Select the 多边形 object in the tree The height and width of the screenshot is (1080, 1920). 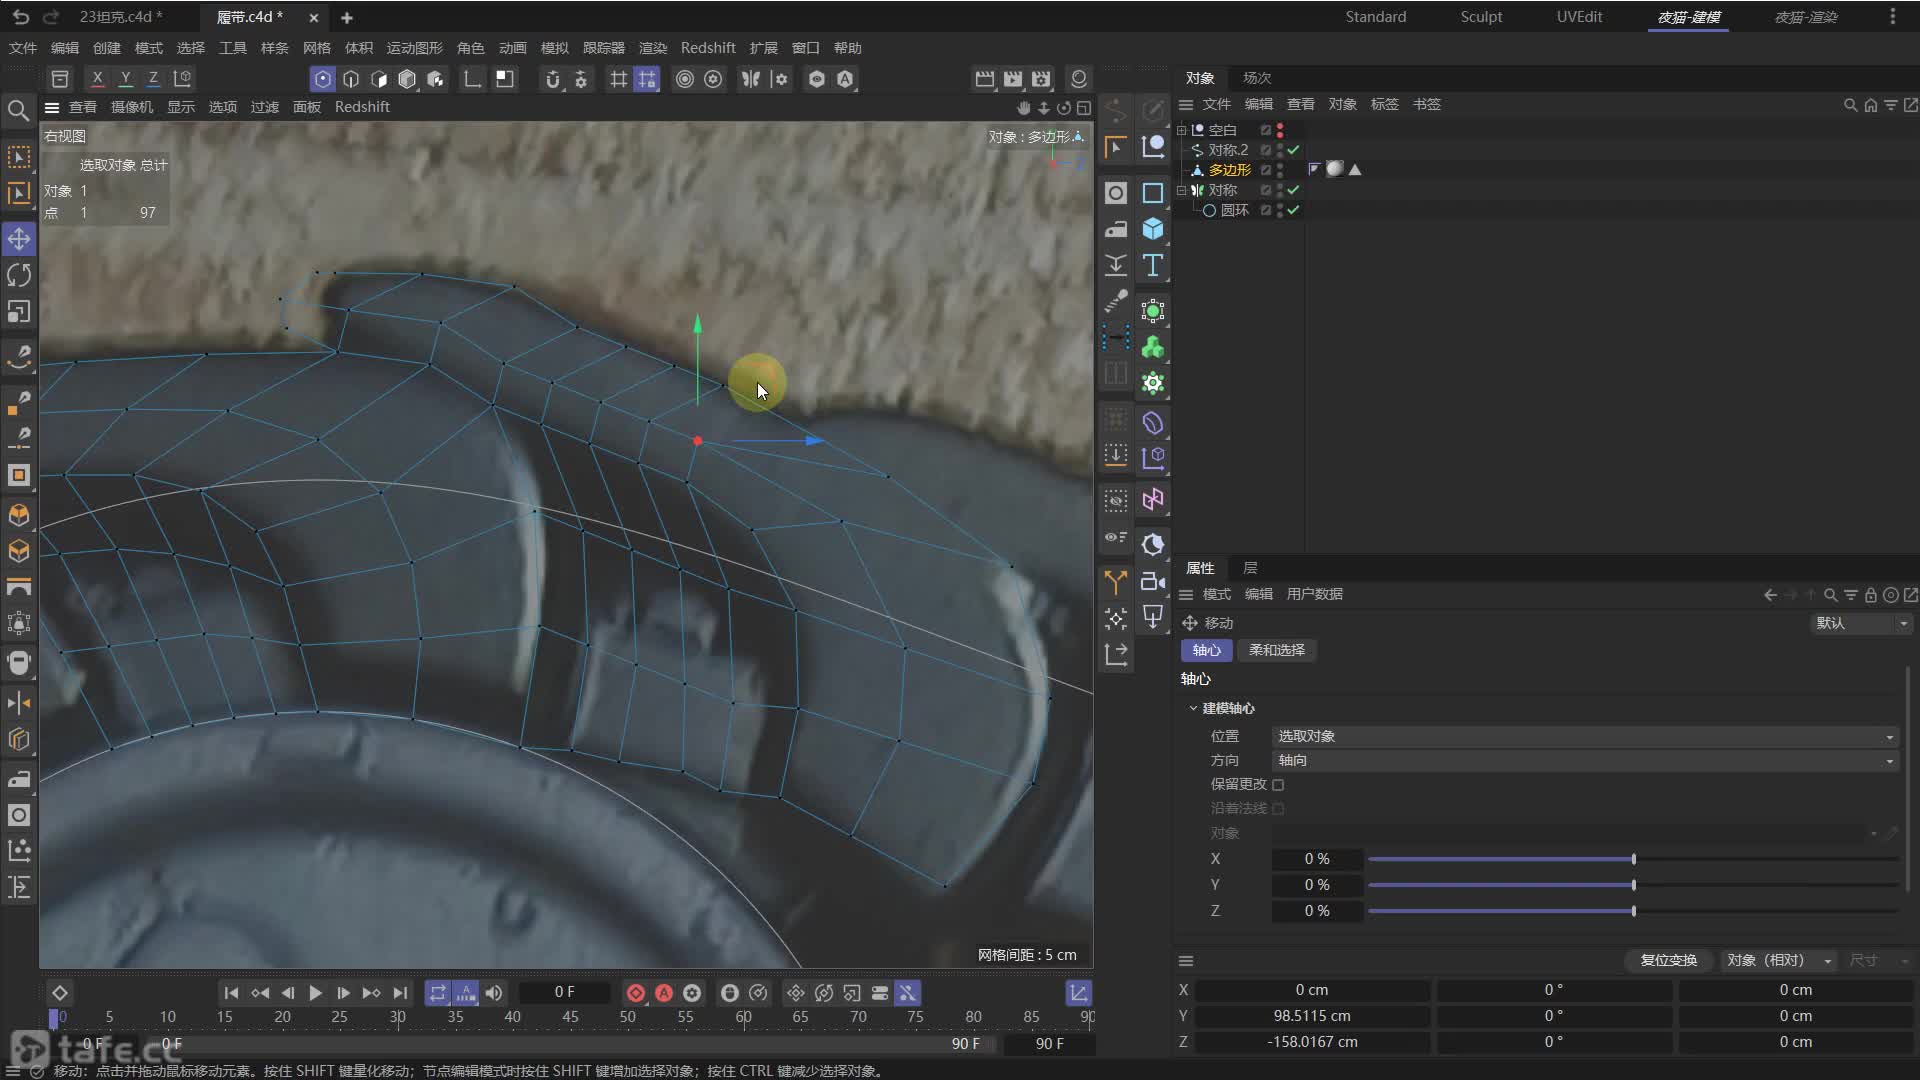[x=1229, y=170]
